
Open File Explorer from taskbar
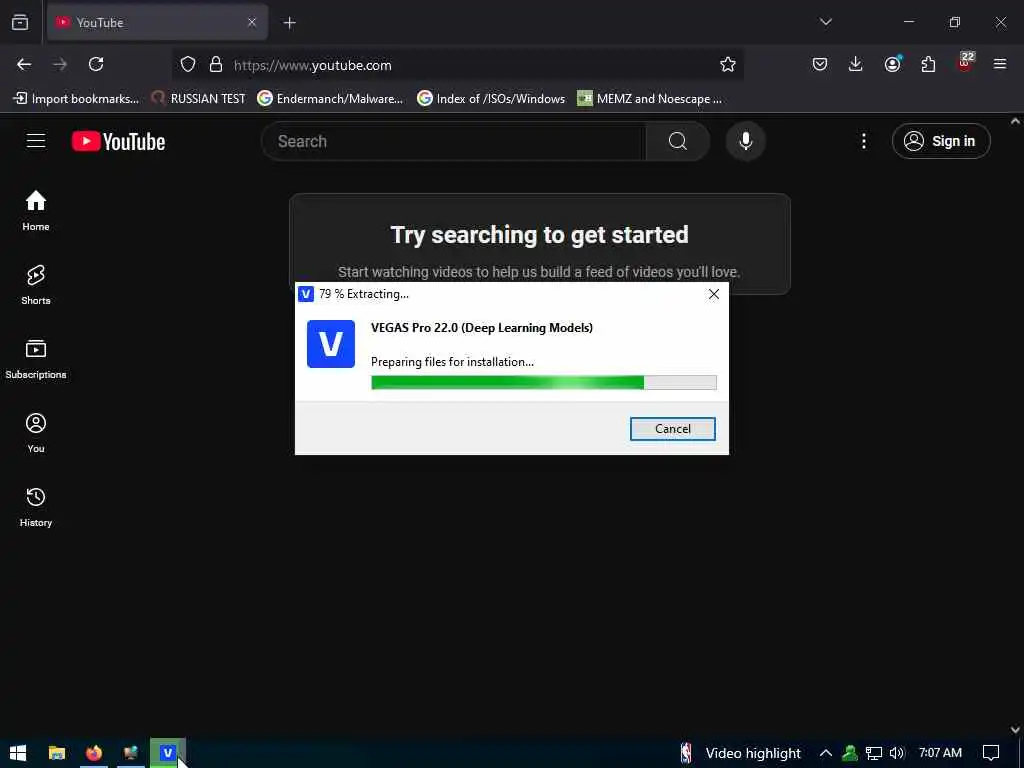point(57,753)
